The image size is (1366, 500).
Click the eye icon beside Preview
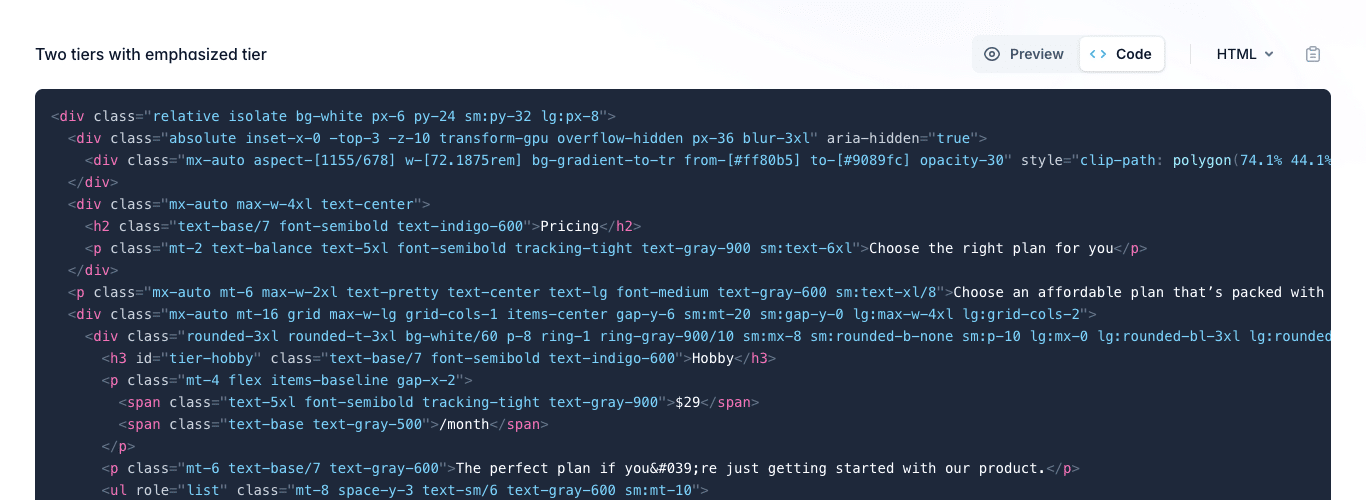pos(992,54)
